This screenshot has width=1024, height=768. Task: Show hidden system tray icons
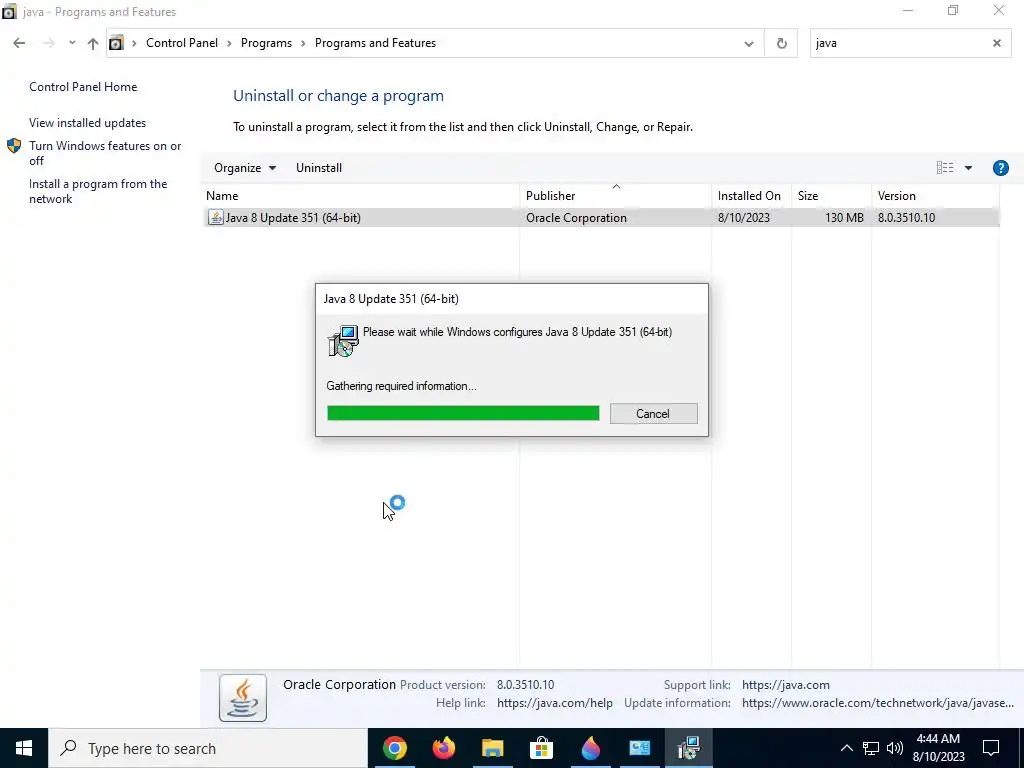[x=846, y=748]
